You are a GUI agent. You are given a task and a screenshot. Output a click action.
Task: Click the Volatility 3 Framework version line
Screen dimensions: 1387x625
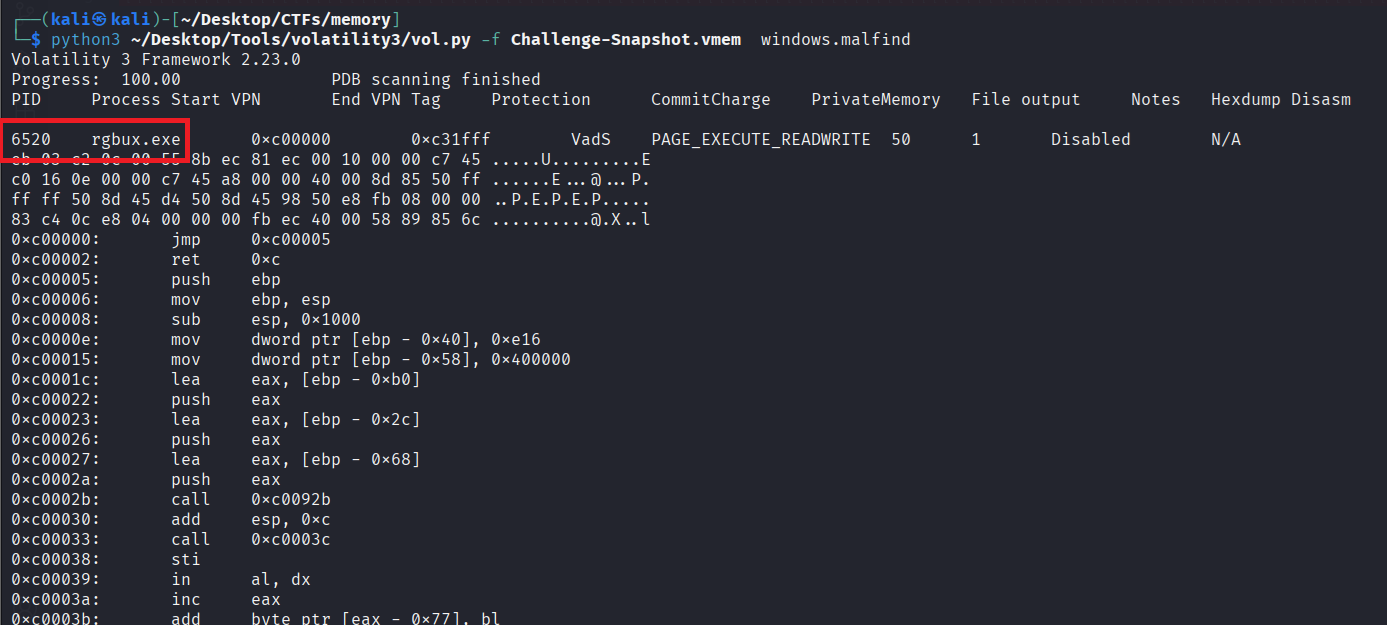(x=155, y=60)
